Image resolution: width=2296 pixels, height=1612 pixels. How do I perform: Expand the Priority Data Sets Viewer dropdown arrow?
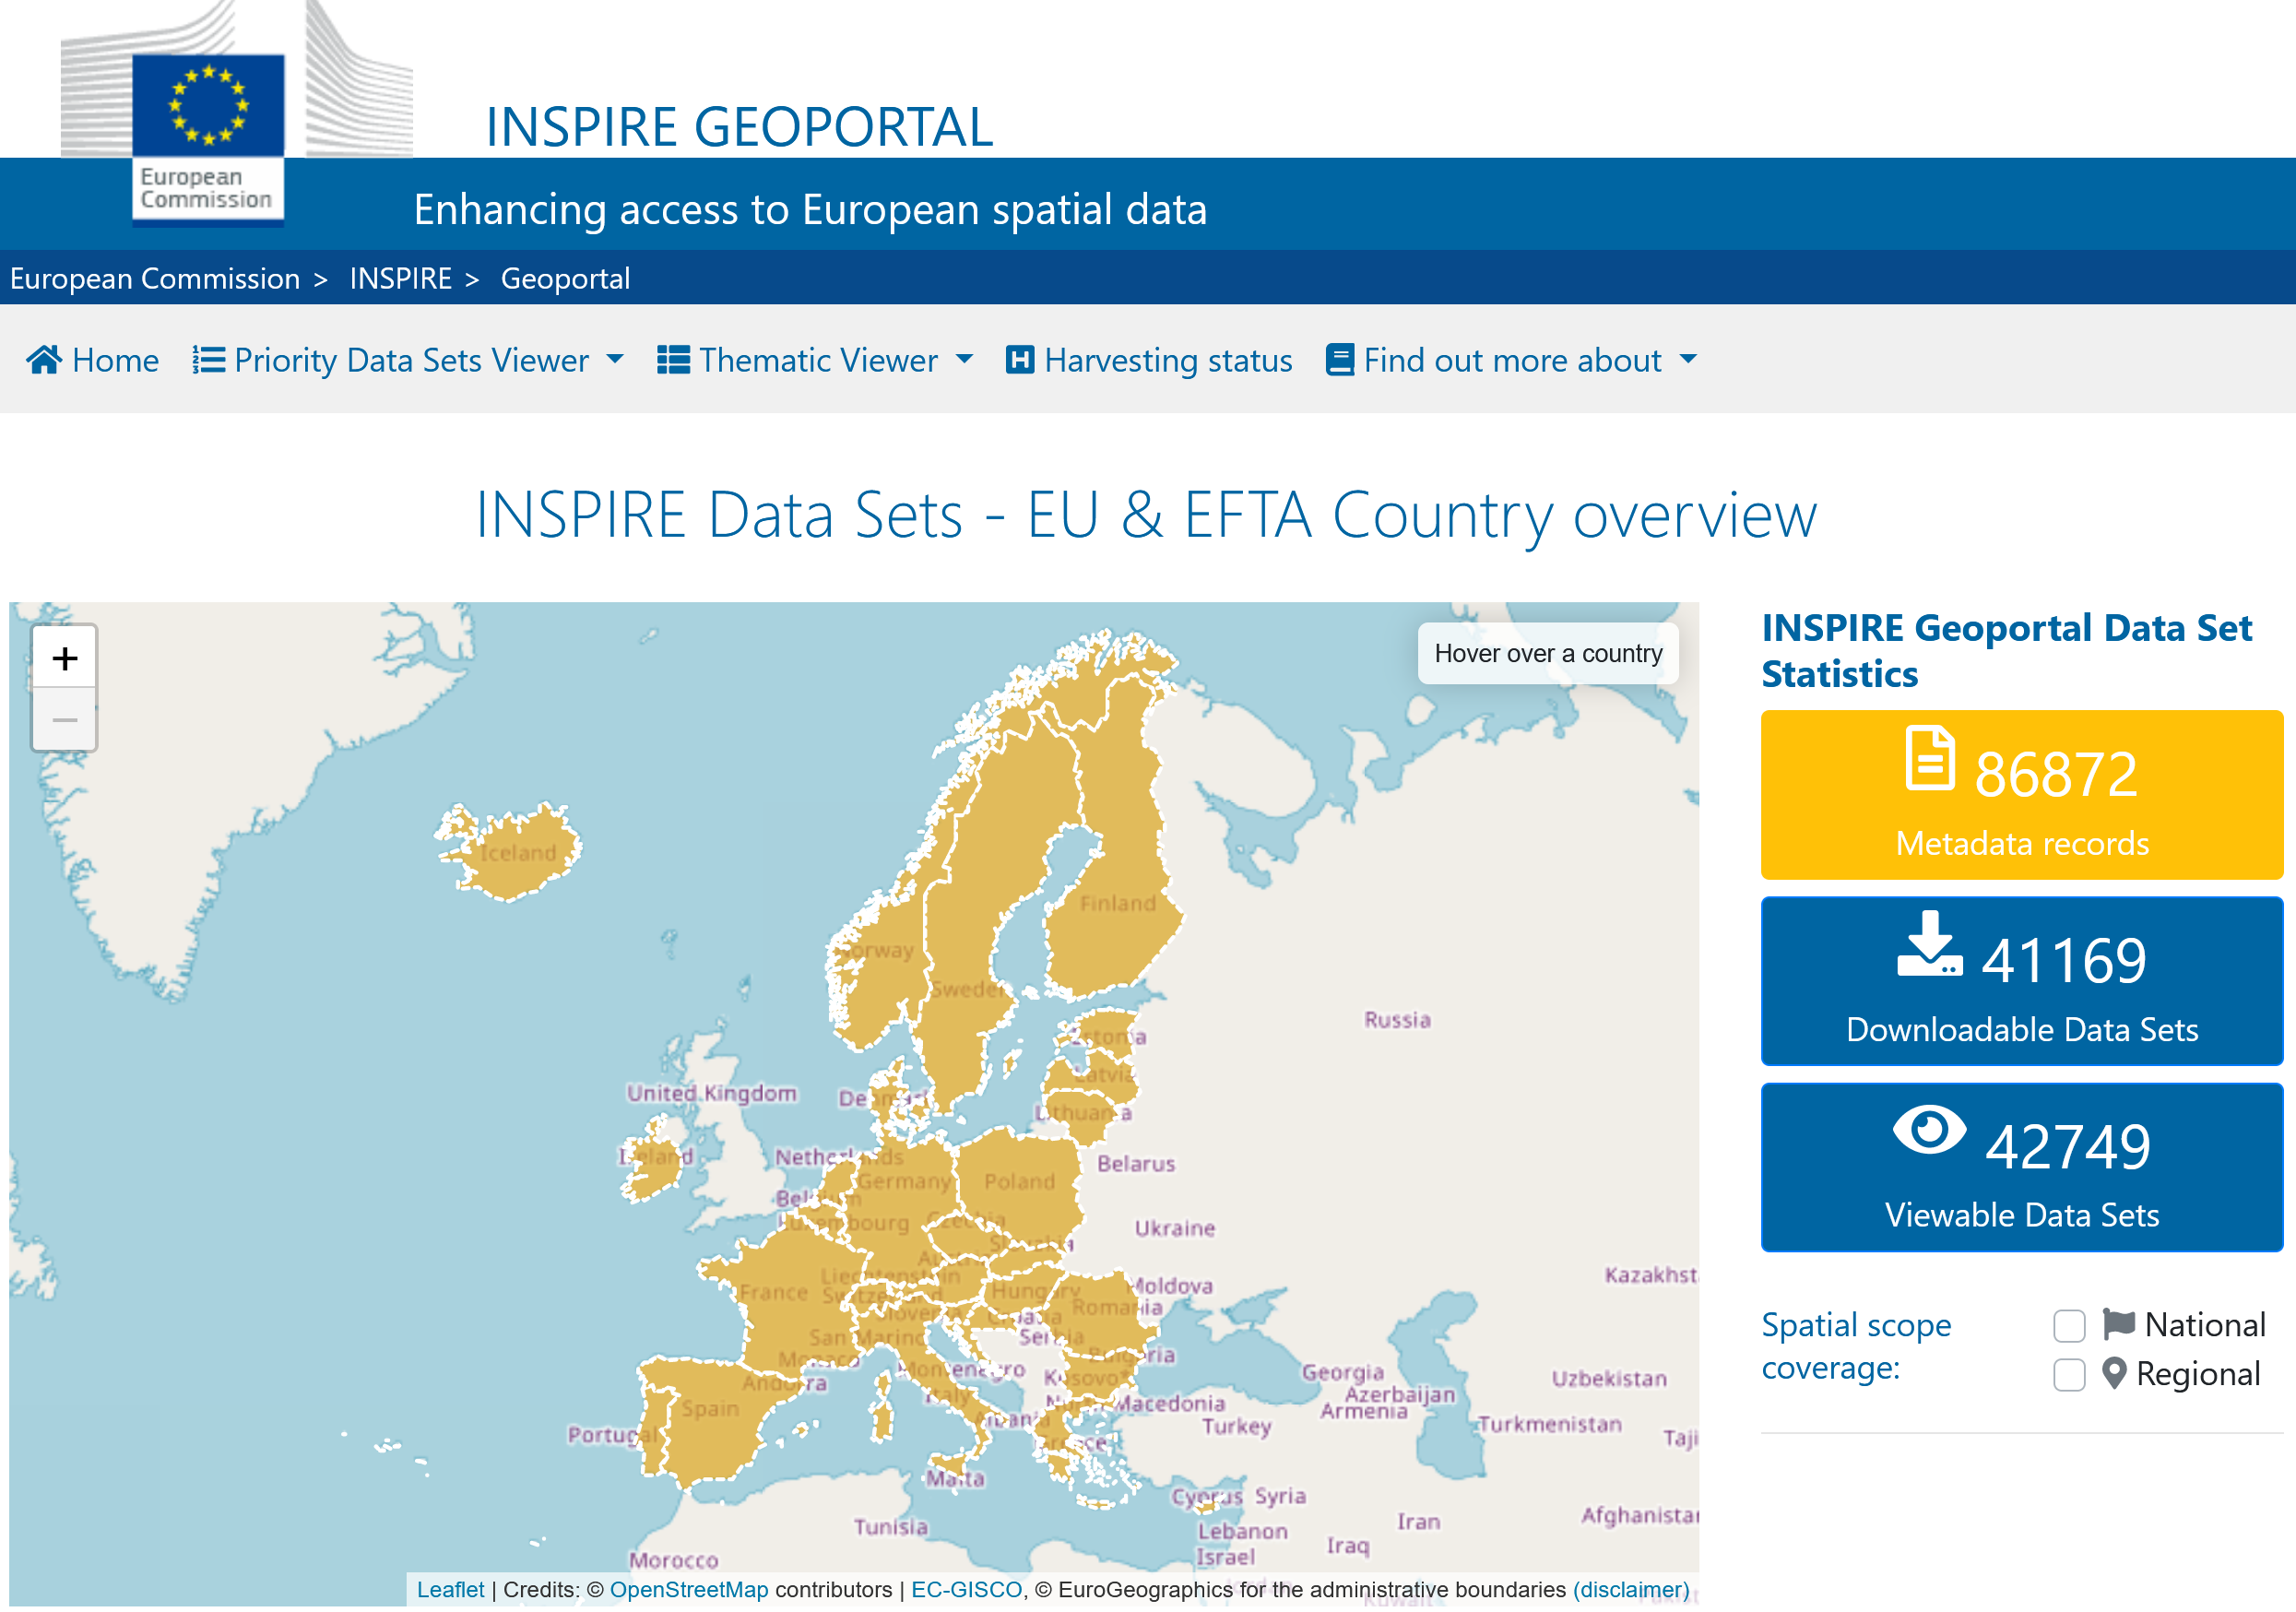click(615, 359)
